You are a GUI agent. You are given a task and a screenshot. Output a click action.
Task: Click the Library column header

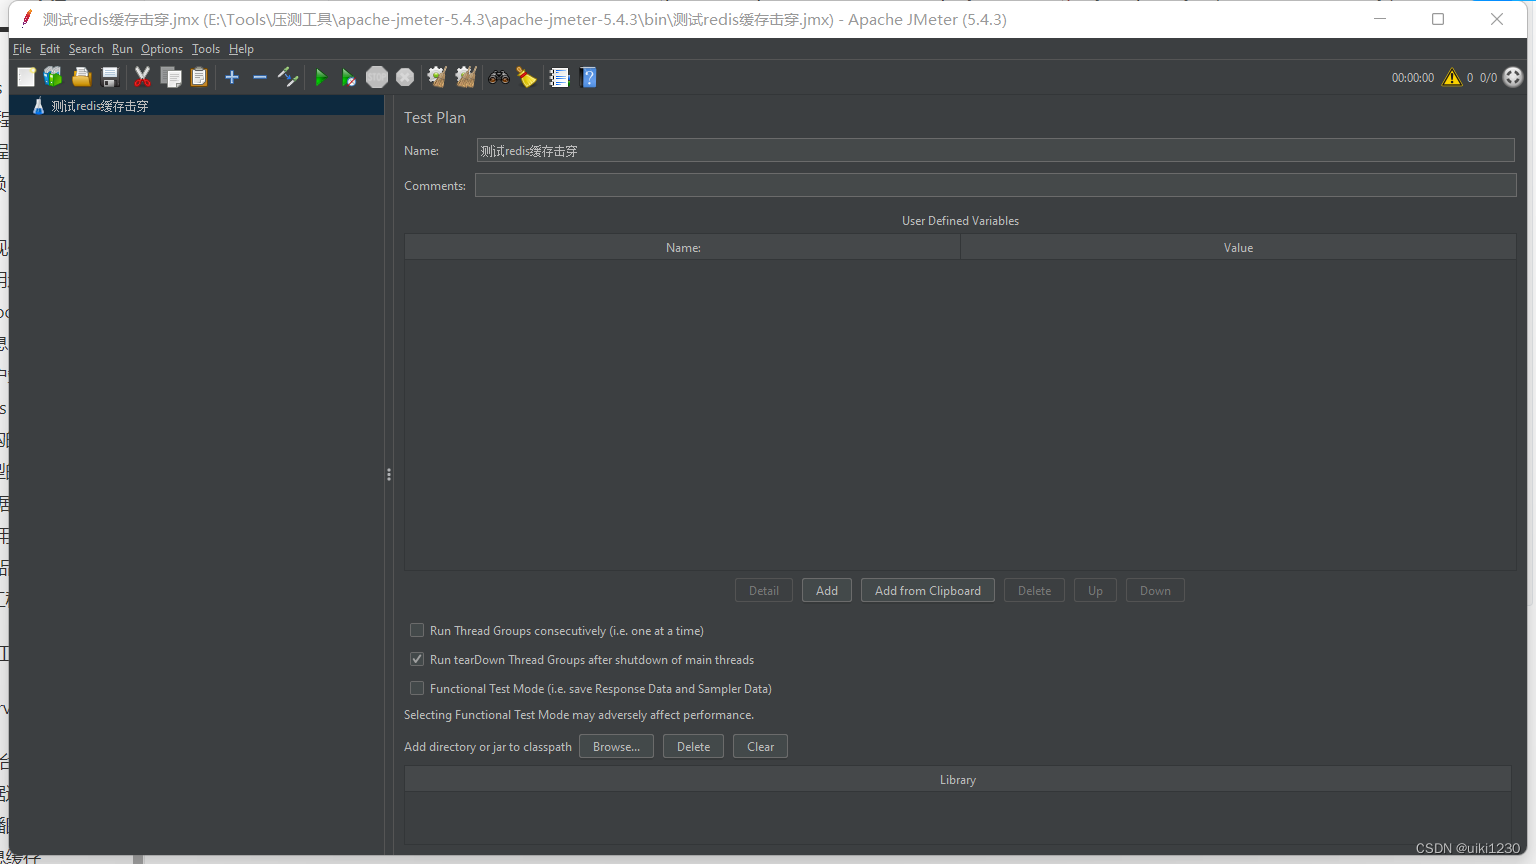(x=958, y=779)
